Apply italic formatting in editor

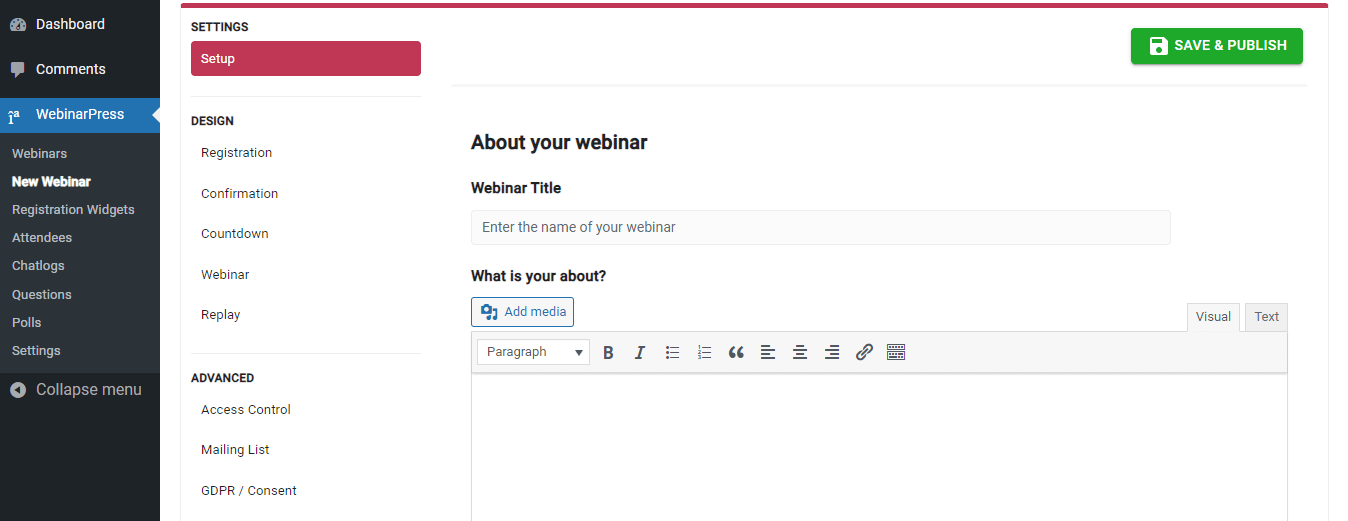[x=640, y=352]
